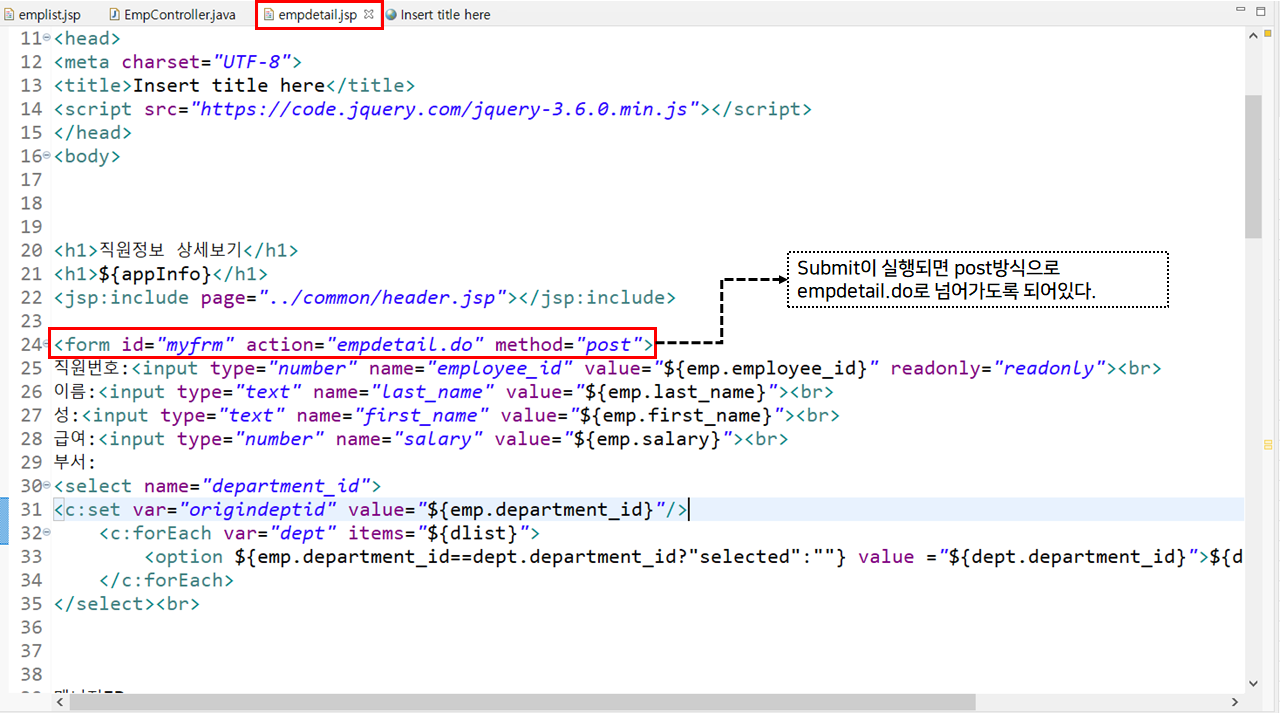Maximize the editor area
This screenshot has height=713, width=1280.
1262,10
